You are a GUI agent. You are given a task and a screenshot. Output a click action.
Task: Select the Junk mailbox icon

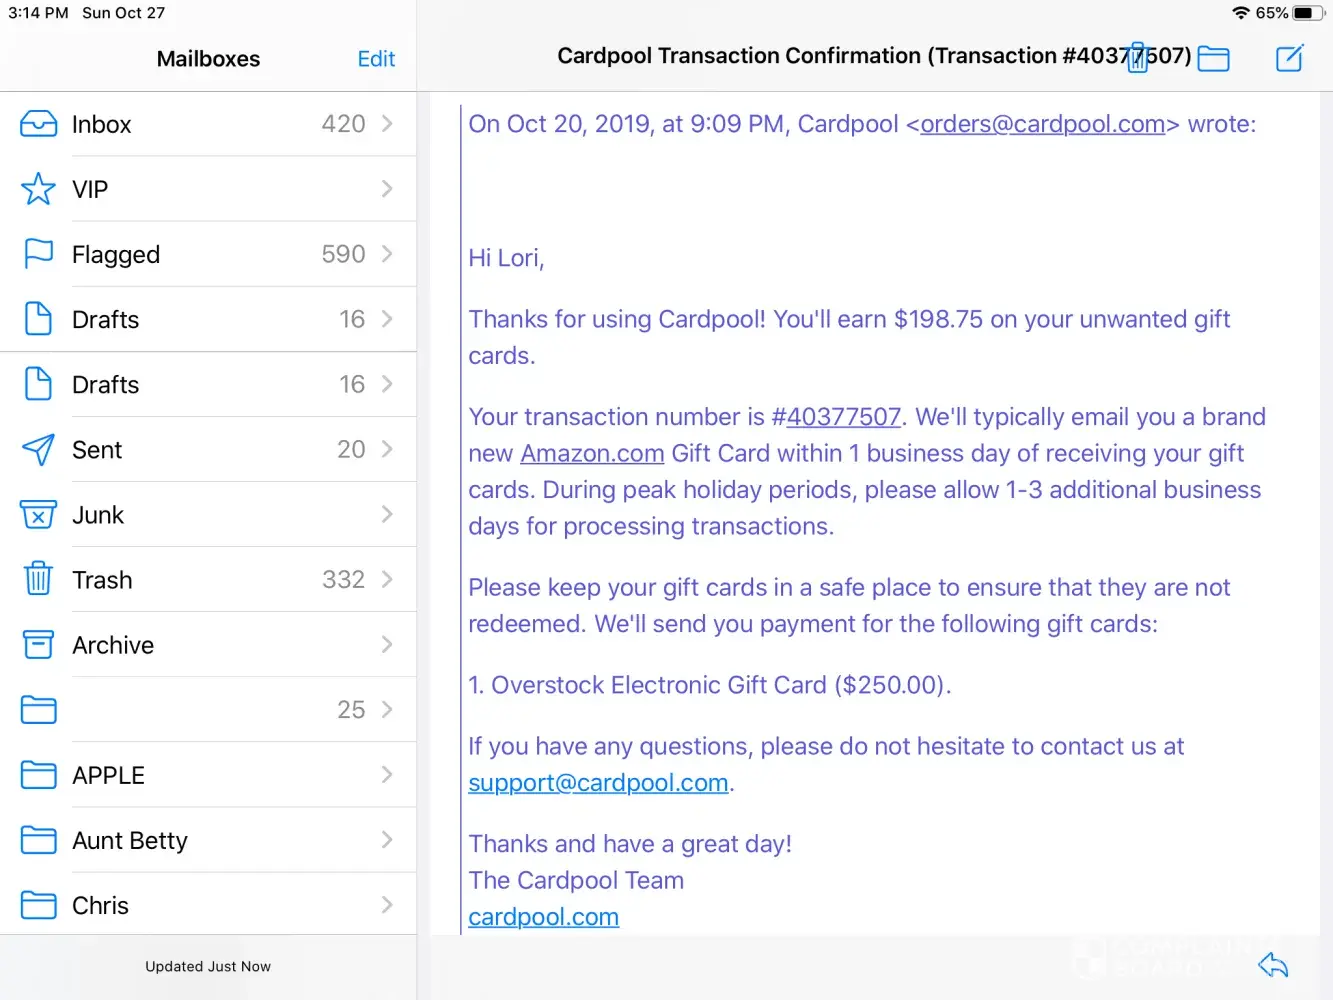point(38,515)
